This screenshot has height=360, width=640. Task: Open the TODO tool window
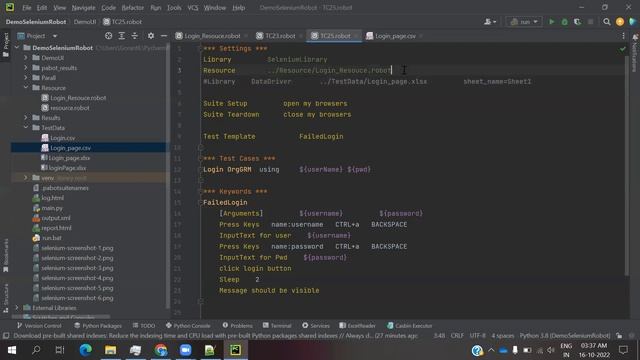[x=144, y=325]
